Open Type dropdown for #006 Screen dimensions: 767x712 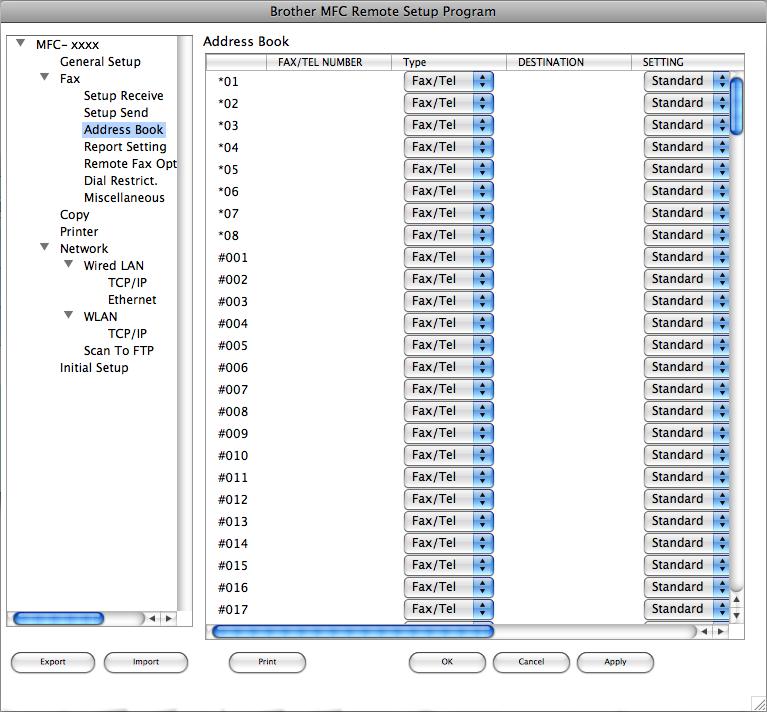coord(449,367)
